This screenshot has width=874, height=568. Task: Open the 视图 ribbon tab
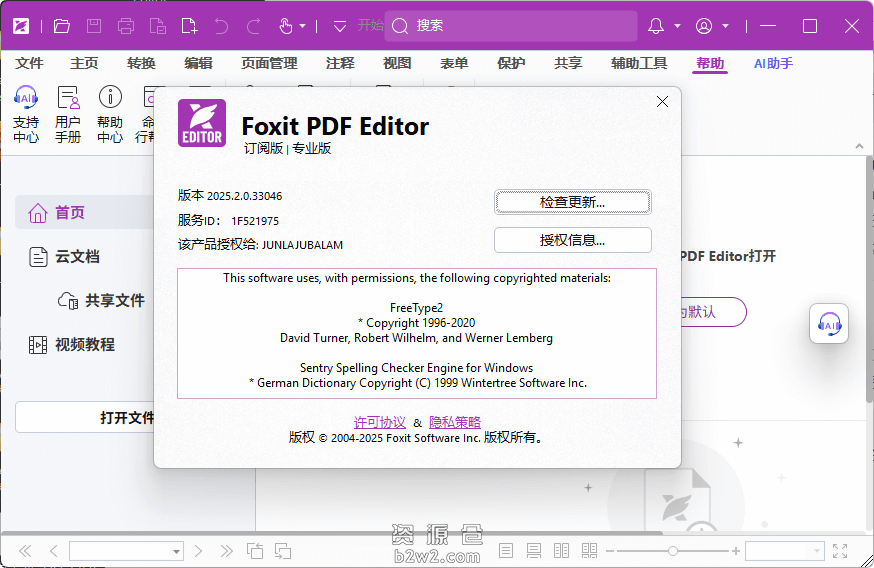pos(397,63)
